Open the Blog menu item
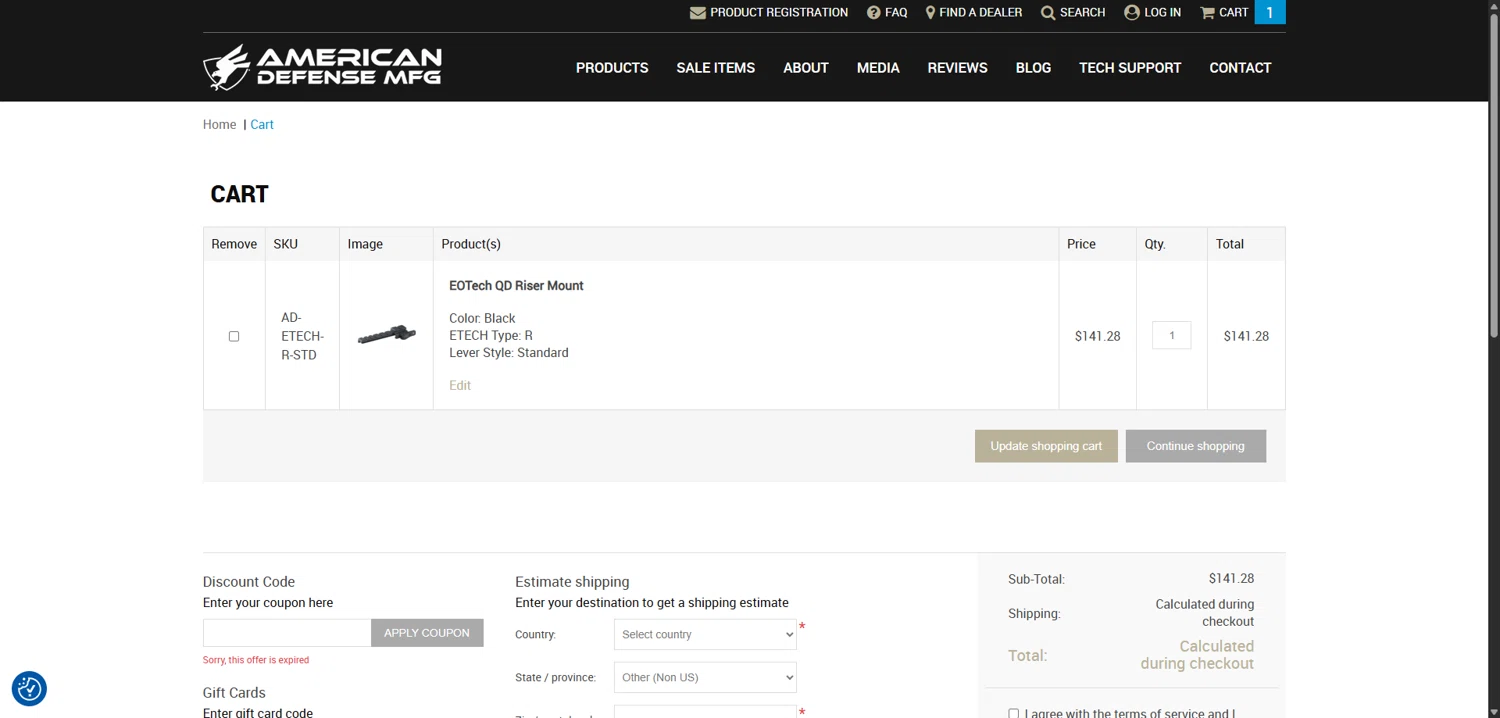 (x=1033, y=68)
